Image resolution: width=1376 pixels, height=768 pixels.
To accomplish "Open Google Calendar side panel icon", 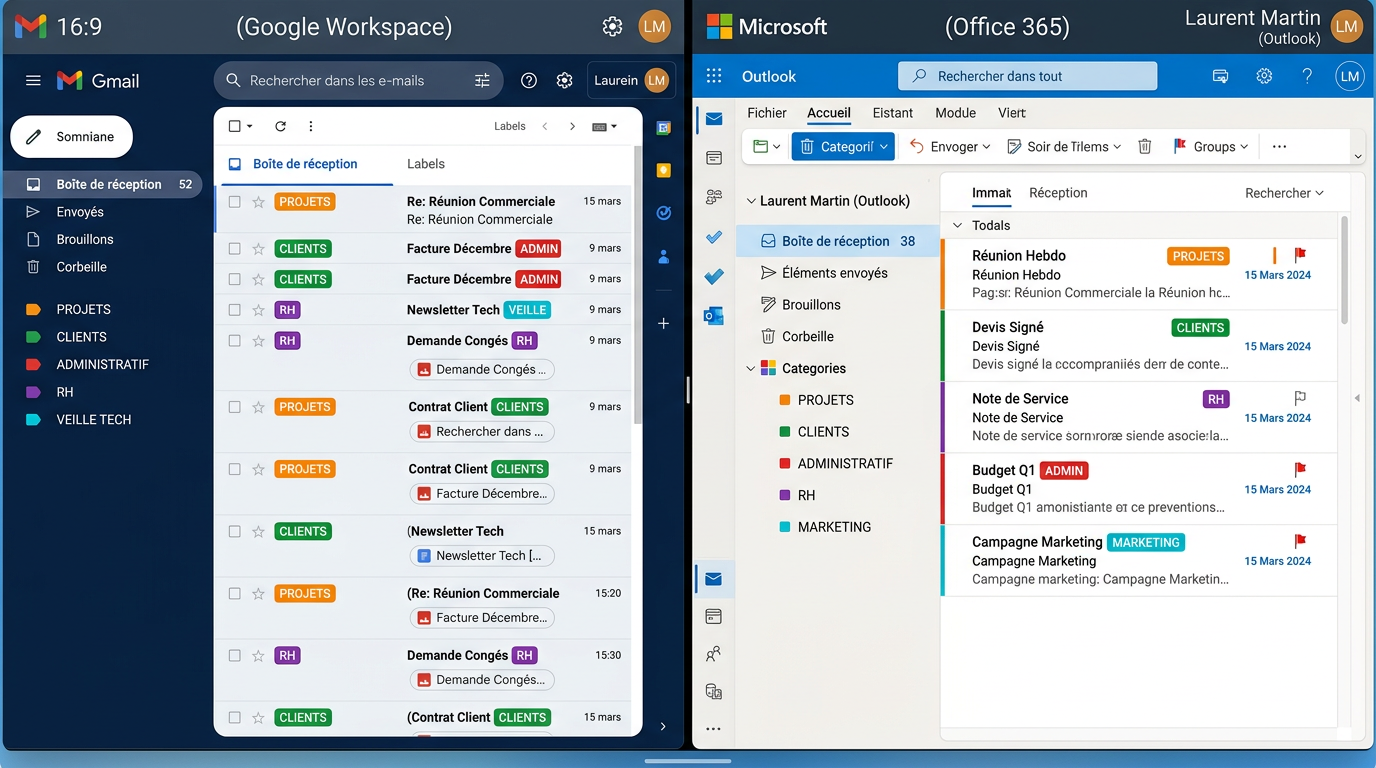I will coord(663,128).
